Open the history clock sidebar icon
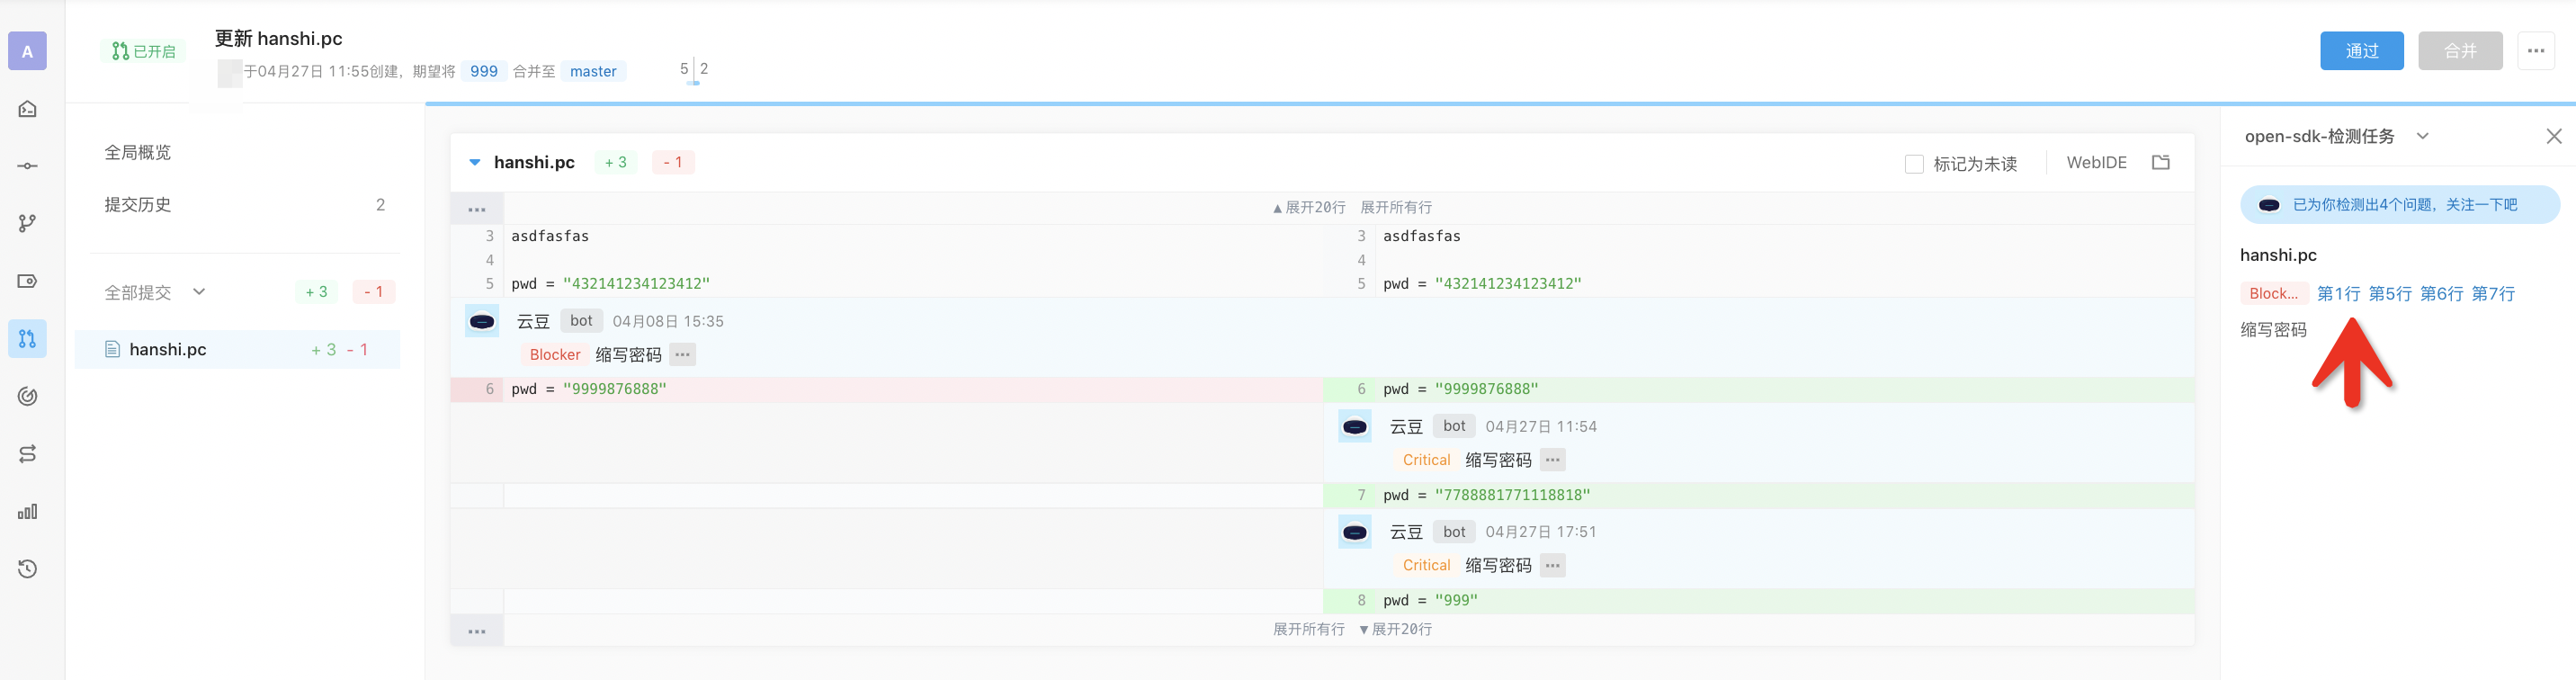The image size is (2576, 680). click(x=27, y=569)
